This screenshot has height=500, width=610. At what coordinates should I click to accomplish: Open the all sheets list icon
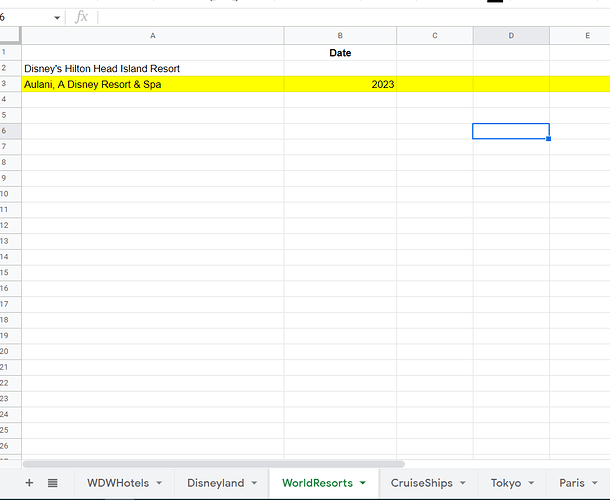(x=53, y=483)
